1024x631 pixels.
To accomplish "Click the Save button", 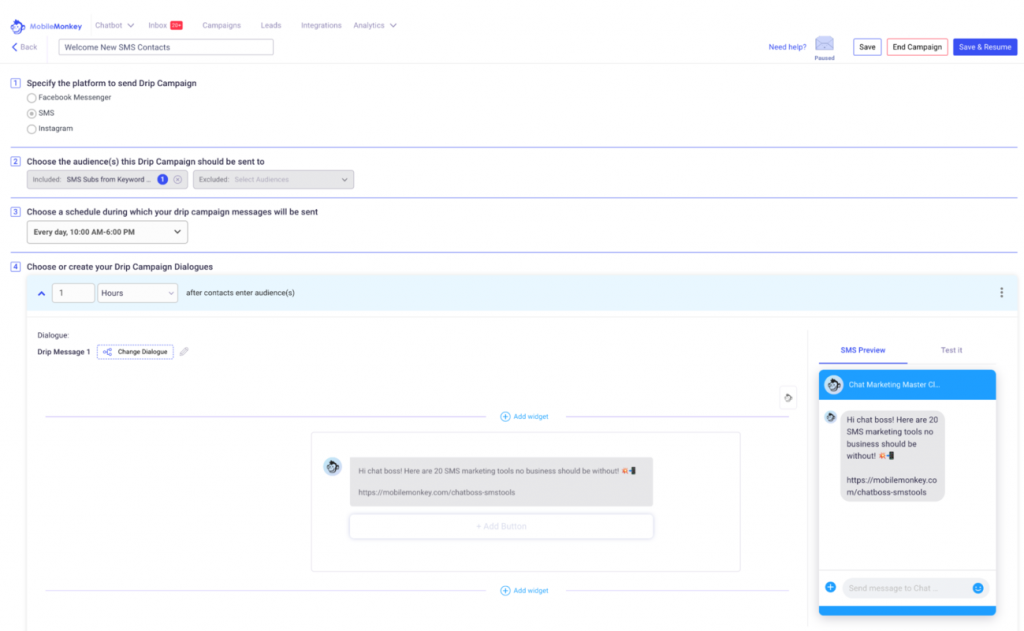I will (x=867, y=47).
